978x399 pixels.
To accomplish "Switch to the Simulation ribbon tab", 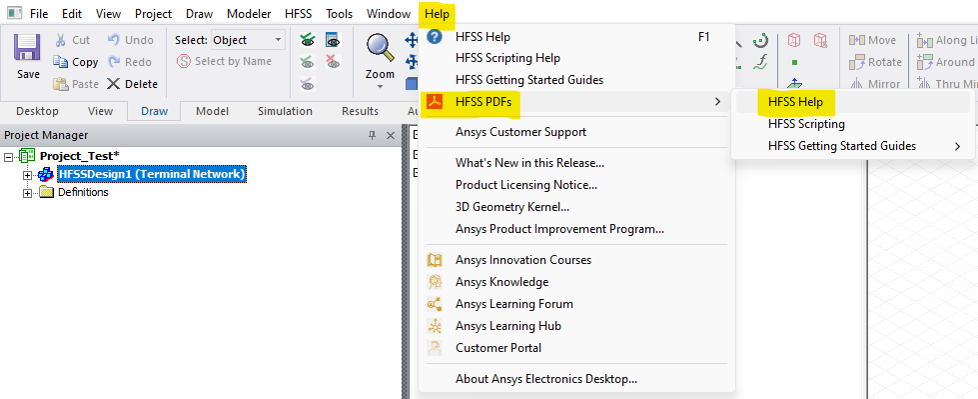I will click(285, 111).
